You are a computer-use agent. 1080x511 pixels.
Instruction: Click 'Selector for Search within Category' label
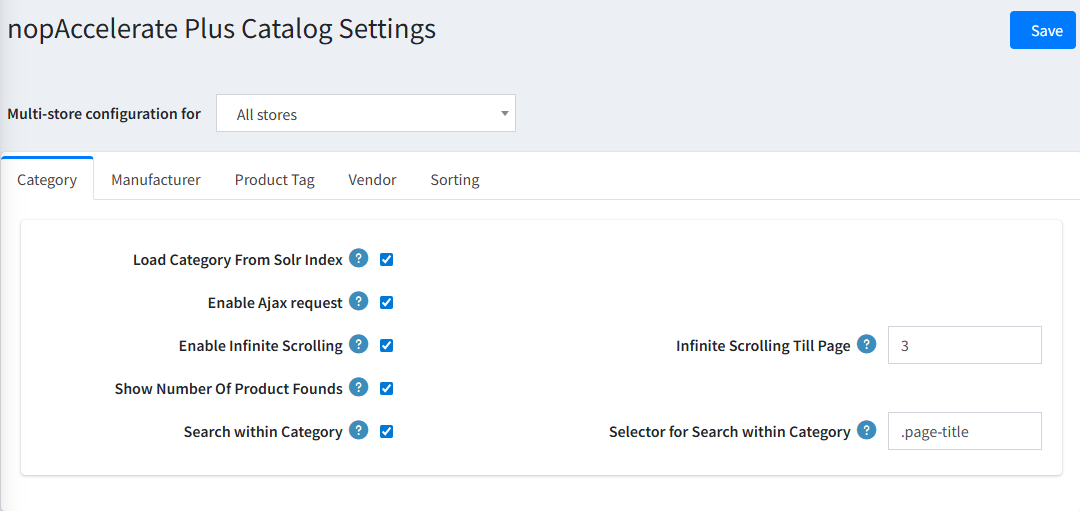(729, 432)
